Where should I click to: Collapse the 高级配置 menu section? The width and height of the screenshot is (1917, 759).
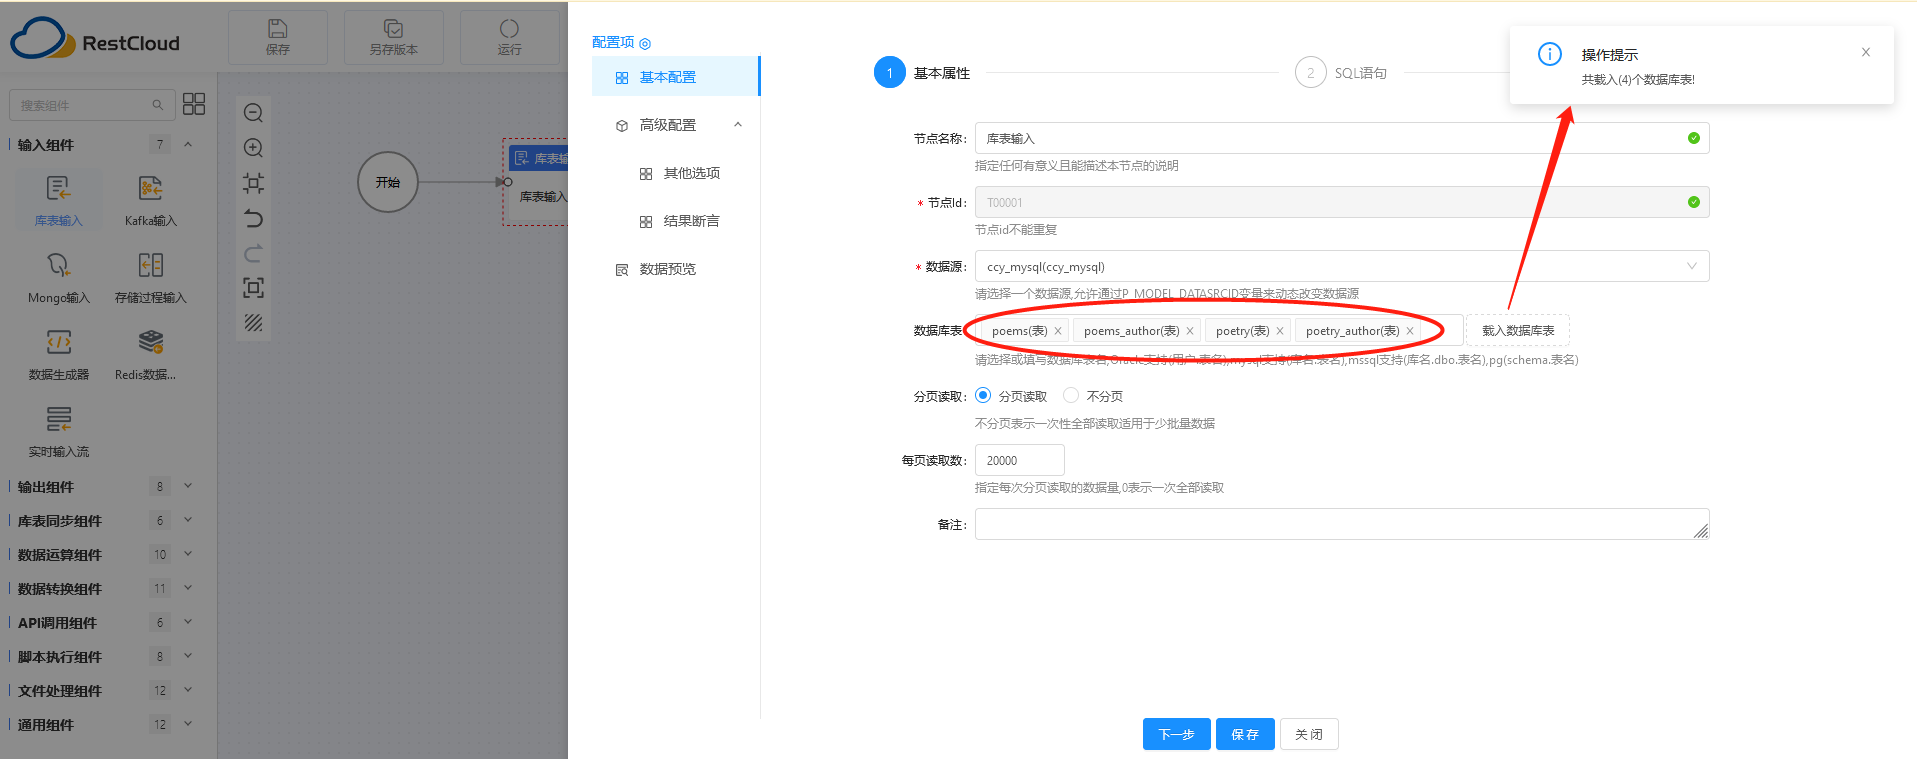tap(738, 125)
